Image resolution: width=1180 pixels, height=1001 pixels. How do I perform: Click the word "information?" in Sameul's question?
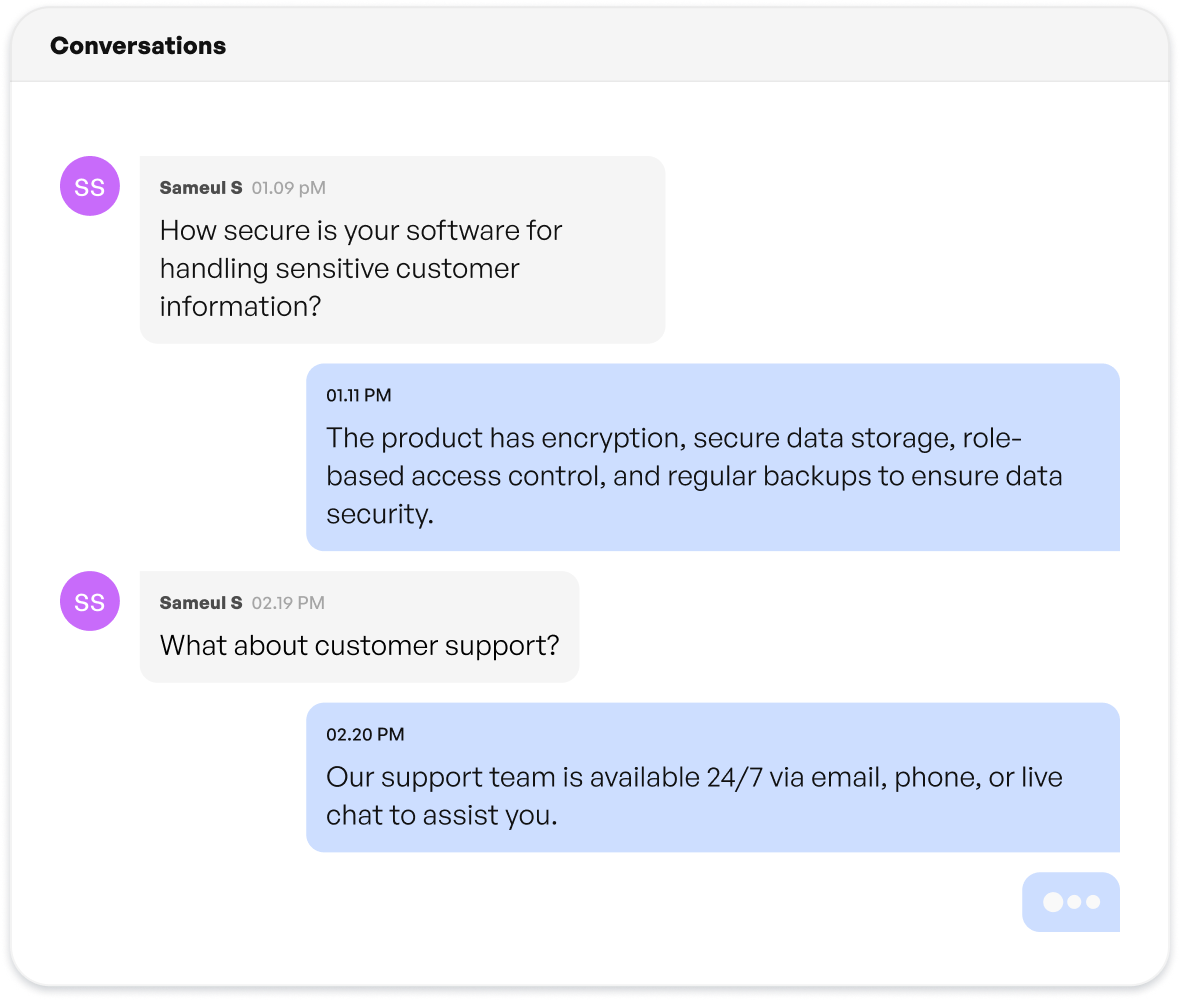pos(240,306)
